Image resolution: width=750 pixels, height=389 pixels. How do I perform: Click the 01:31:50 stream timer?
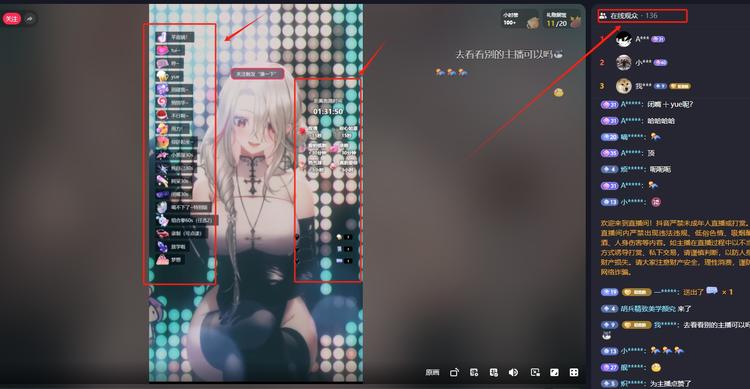click(328, 111)
